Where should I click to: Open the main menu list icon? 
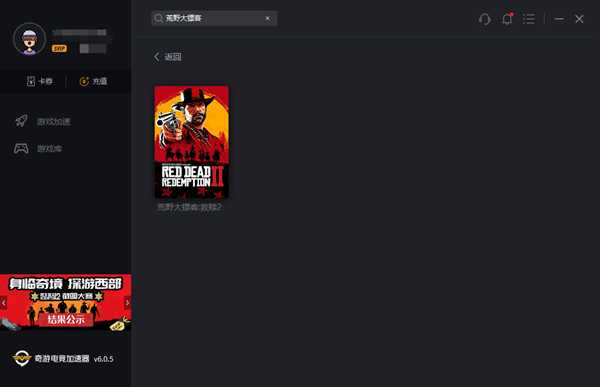click(529, 19)
